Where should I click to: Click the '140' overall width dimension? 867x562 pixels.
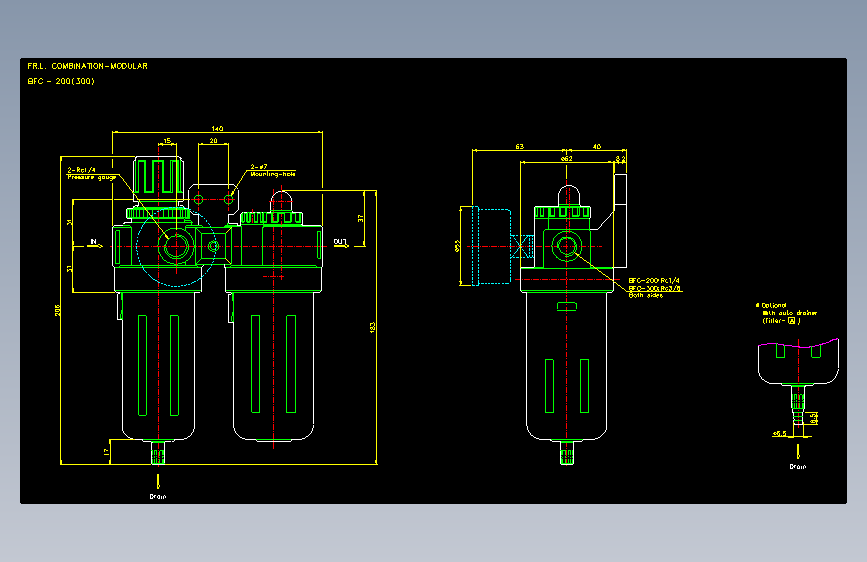(217, 128)
